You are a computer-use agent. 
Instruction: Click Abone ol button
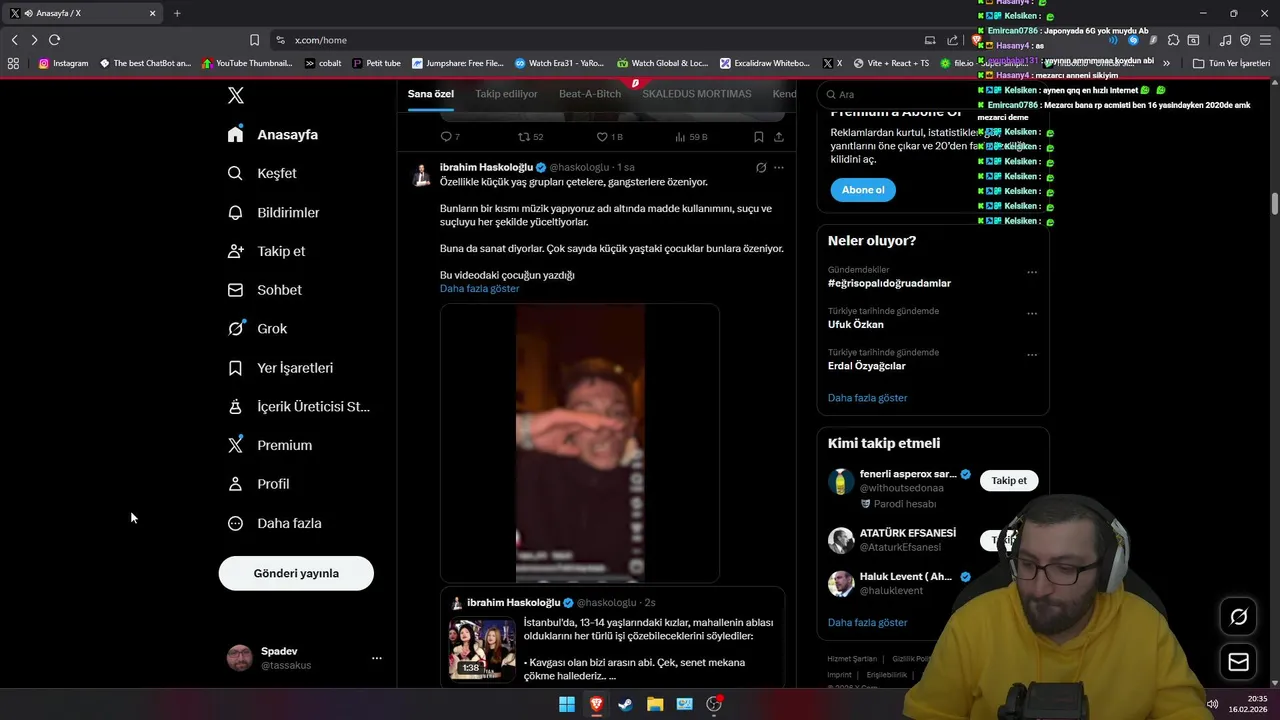point(863,190)
